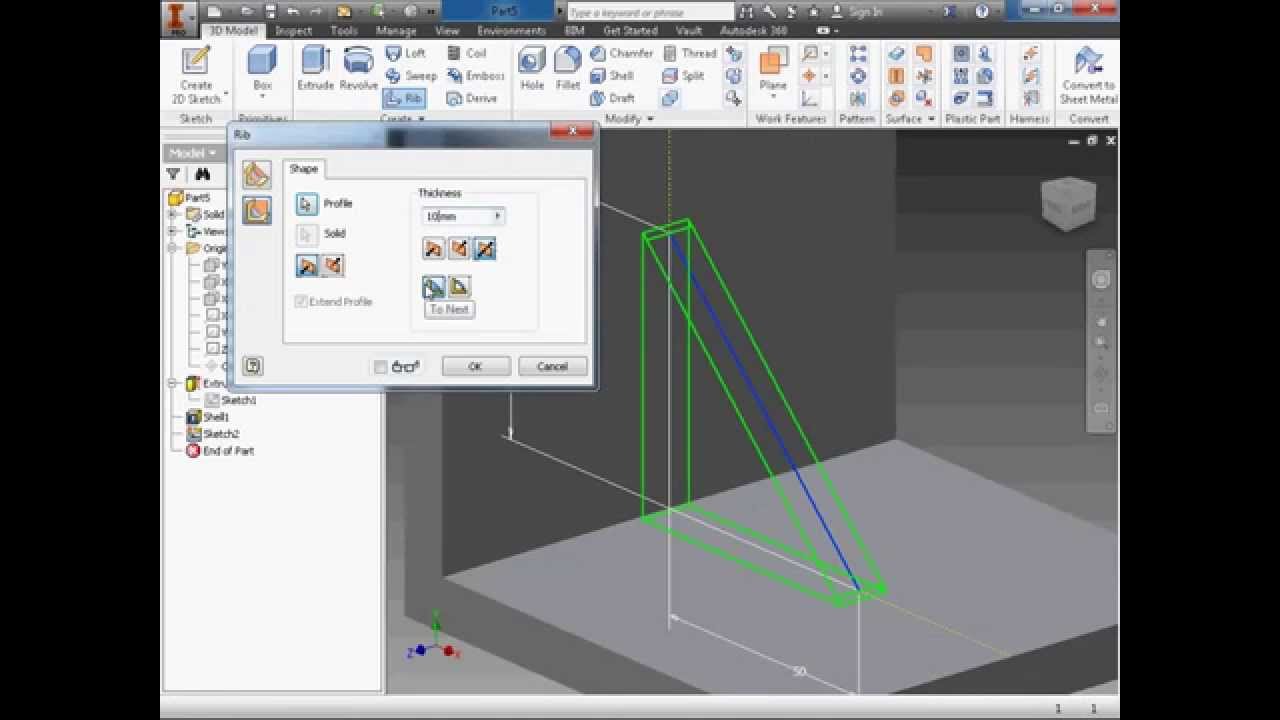Choose the Draft tool
Image resolution: width=1280 pixels, height=720 pixels.
pos(612,98)
